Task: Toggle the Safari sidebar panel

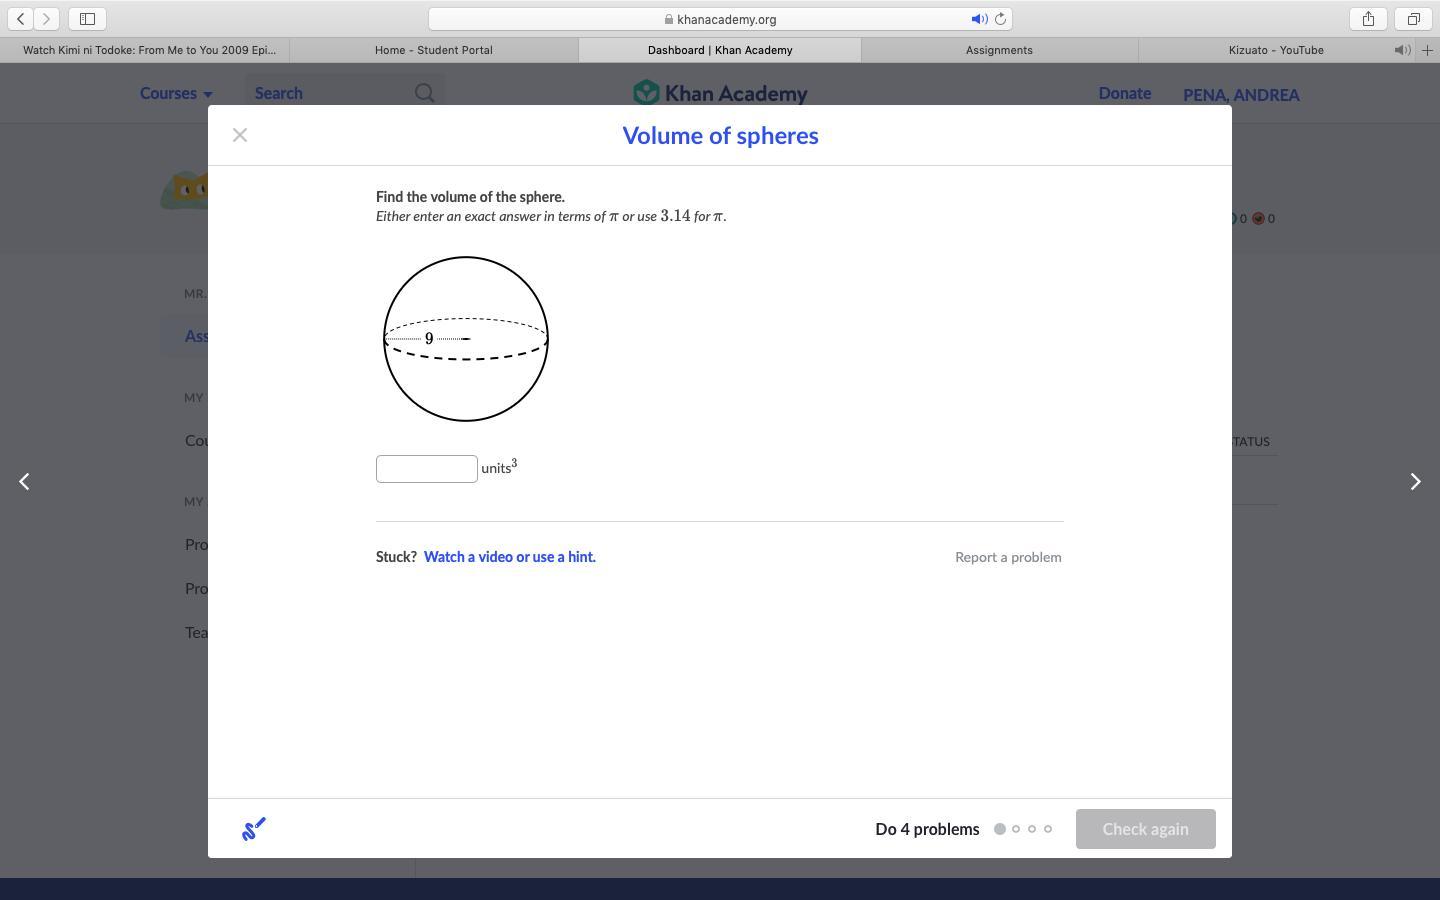Action: pyautogui.click(x=87, y=19)
